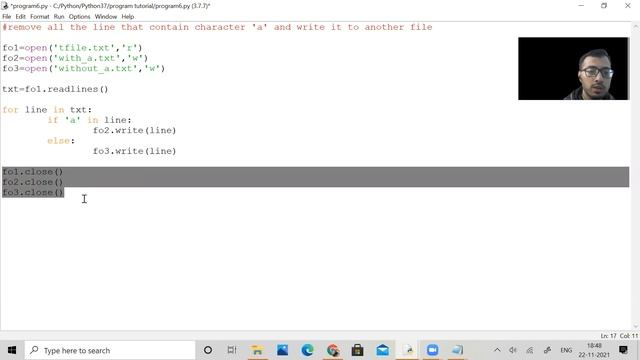The height and width of the screenshot is (360, 640).
Task: Open the Photos app on taskbar
Action: 282,350
